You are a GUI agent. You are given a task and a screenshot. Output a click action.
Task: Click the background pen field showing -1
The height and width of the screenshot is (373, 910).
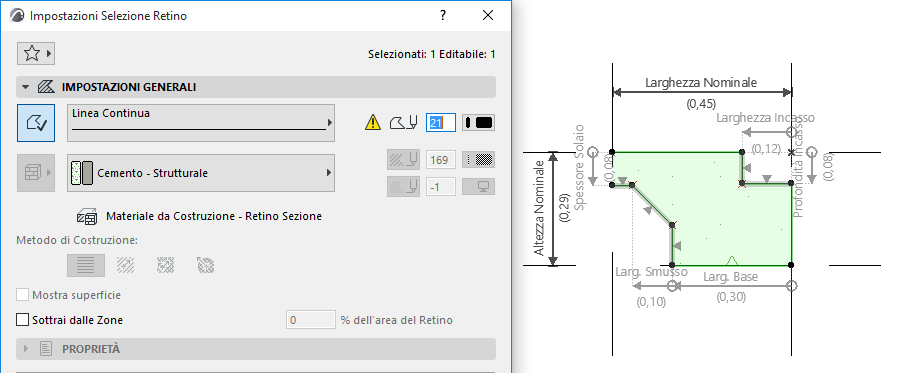441,186
